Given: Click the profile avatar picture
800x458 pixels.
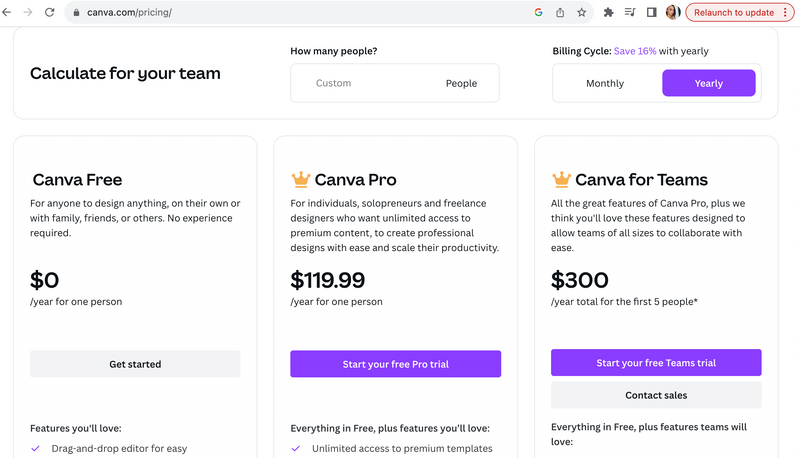Looking at the screenshot, I should (673, 12).
